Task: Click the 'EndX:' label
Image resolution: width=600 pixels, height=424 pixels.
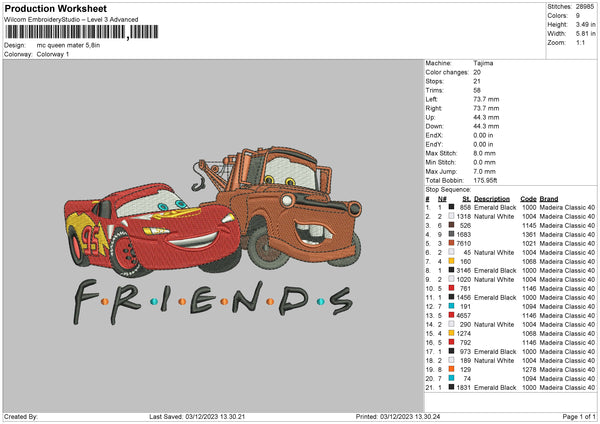Action: 434,135
